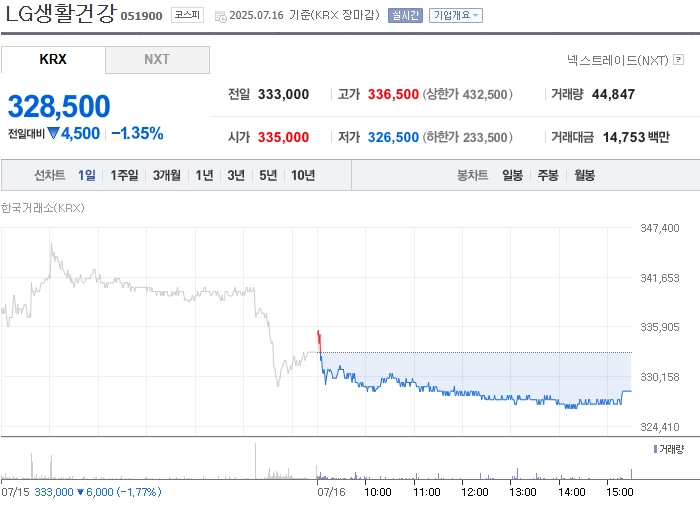Click the blue down-triangle icon beside 4,500

53,133
